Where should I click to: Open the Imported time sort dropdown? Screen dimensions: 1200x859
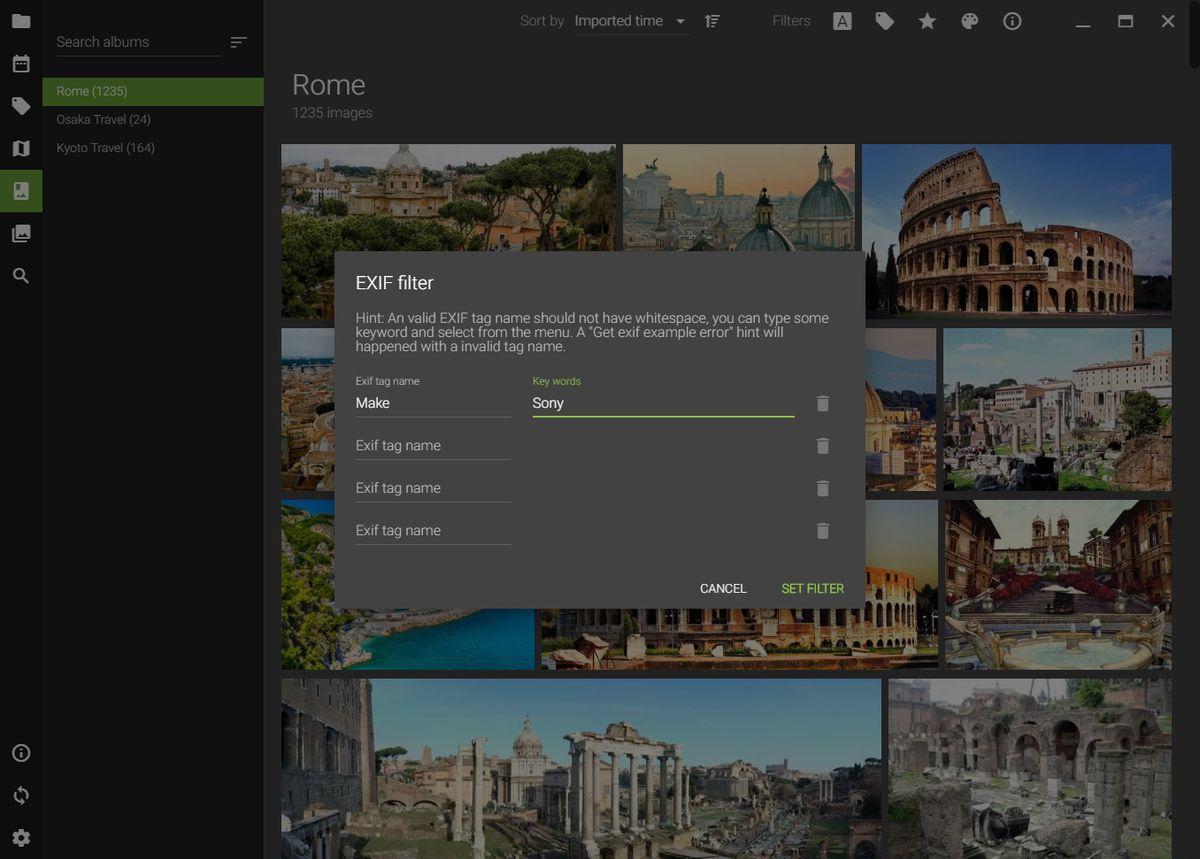click(632, 21)
